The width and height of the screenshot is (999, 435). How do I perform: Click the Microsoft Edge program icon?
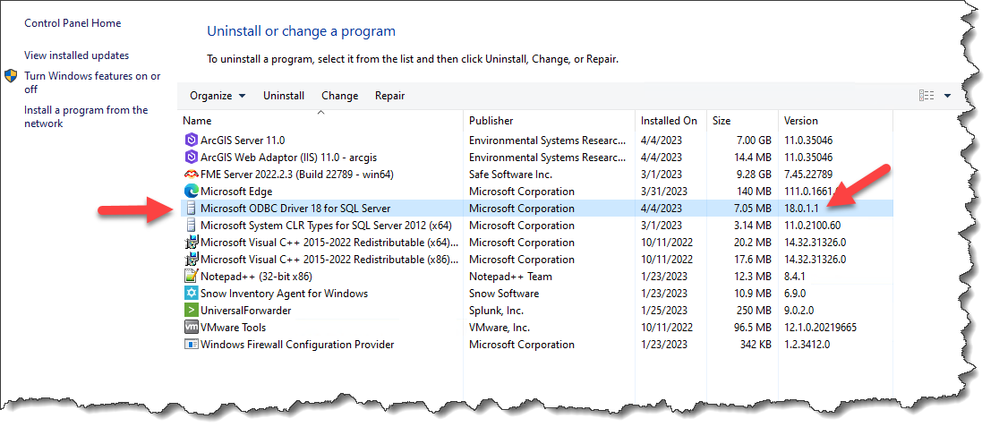click(x=192, y=191)
